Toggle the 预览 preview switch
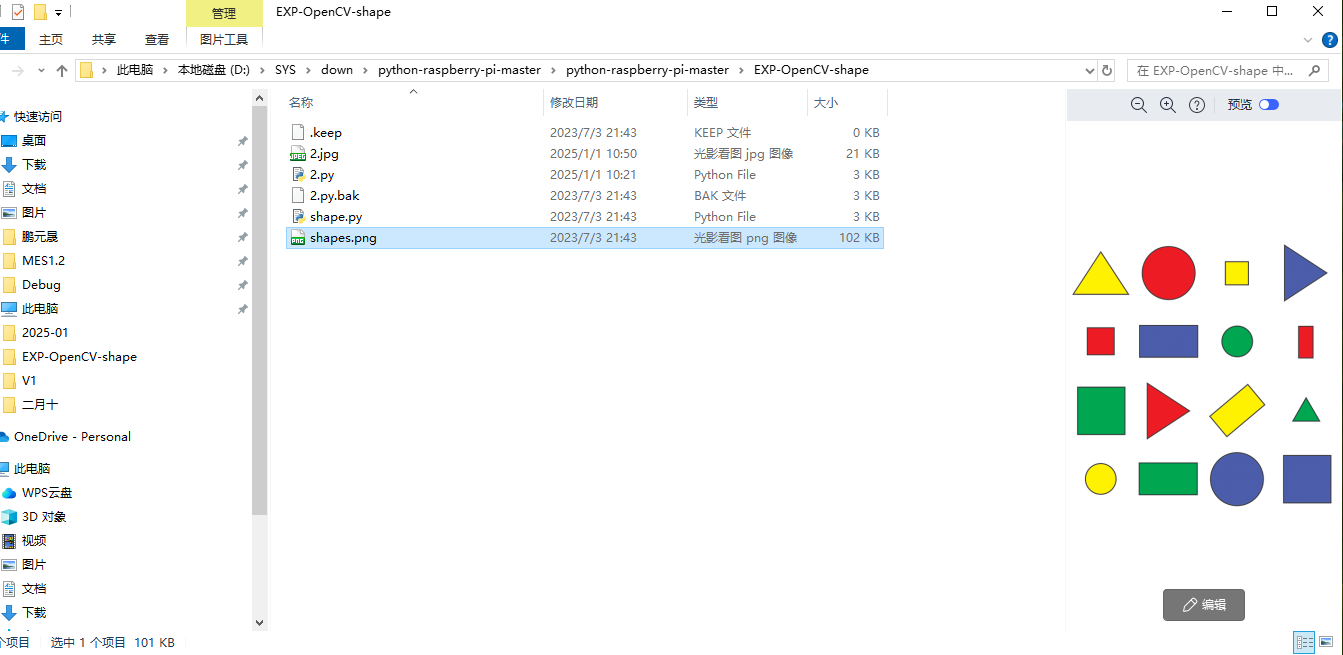 1268,105
